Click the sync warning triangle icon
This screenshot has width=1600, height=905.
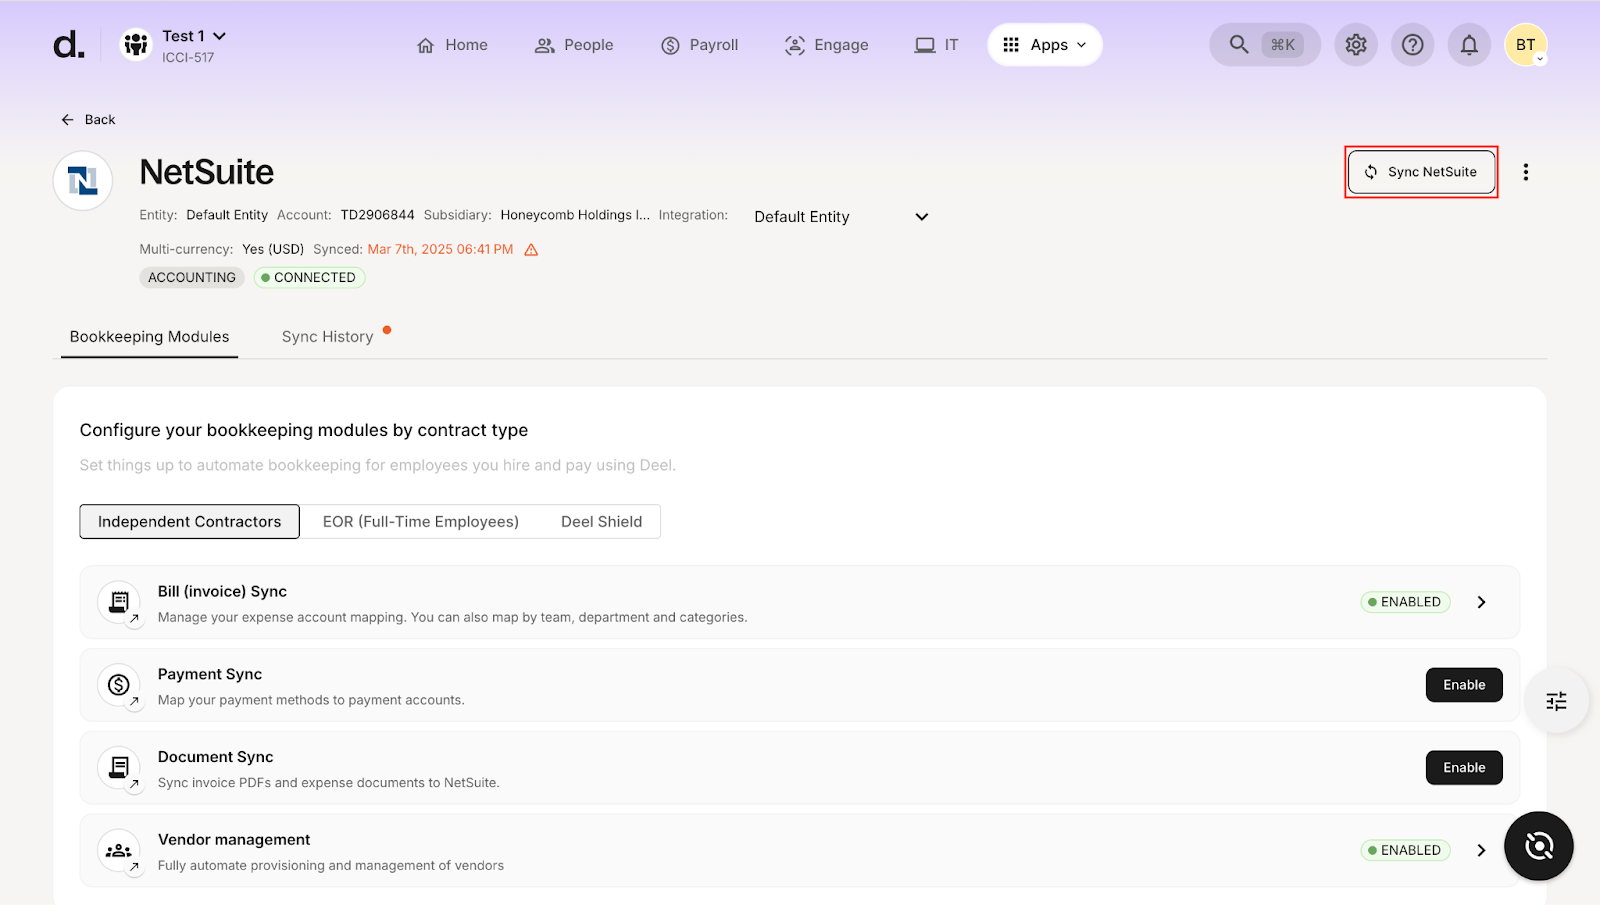click(x=531, y=250)
